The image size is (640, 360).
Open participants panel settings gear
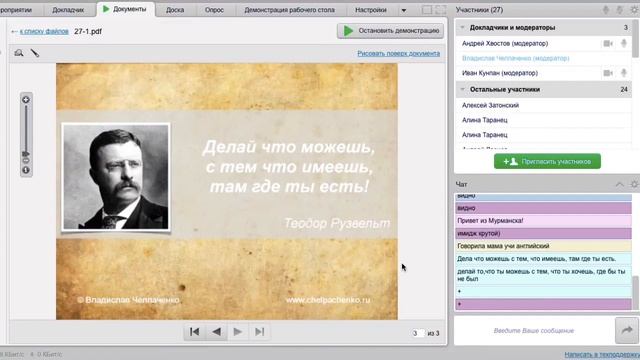(634, 10)
